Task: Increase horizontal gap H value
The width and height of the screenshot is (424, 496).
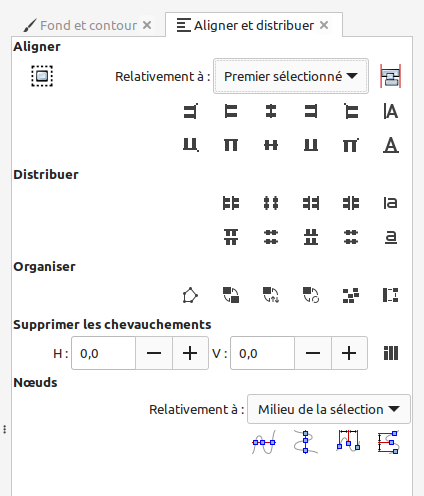Action: click(x=190, y=353)
